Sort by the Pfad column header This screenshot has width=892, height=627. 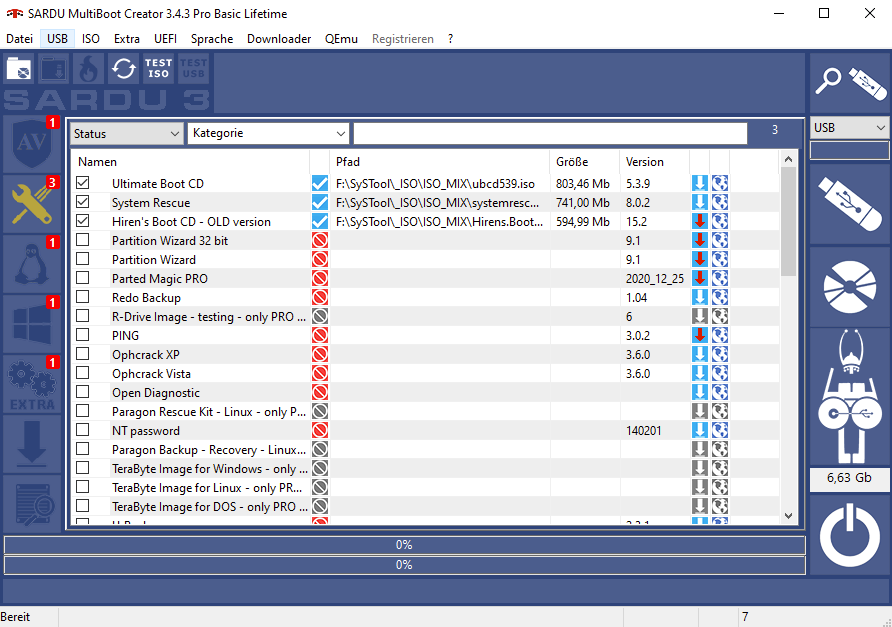pyautogui.click(x=439, y=162)
